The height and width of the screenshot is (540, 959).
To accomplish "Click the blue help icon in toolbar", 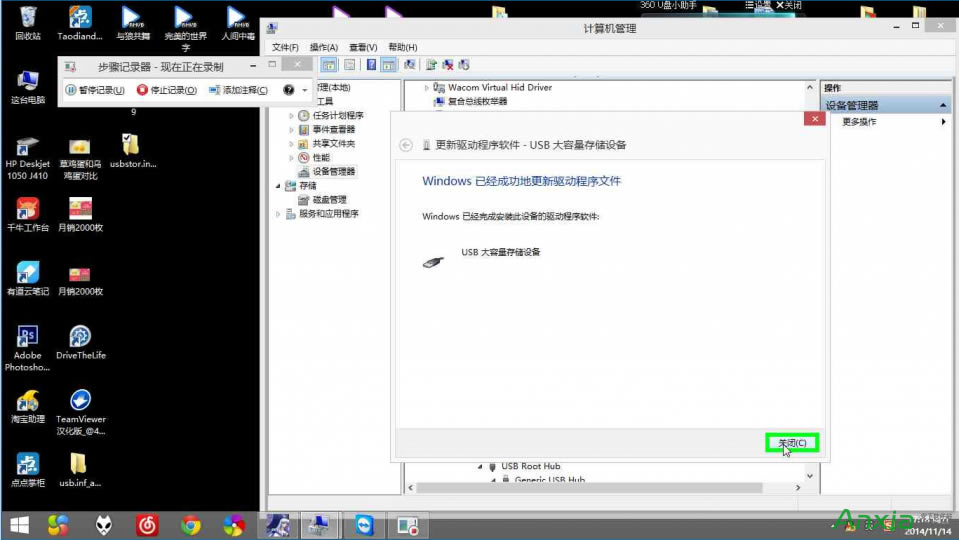I will (371, 65).
